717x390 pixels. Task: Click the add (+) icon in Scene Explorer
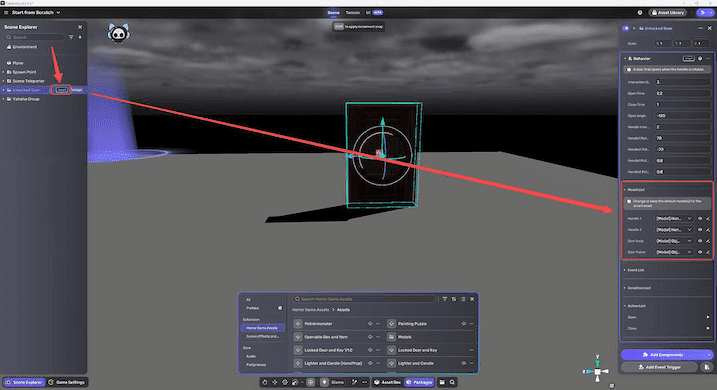[80, 37]
